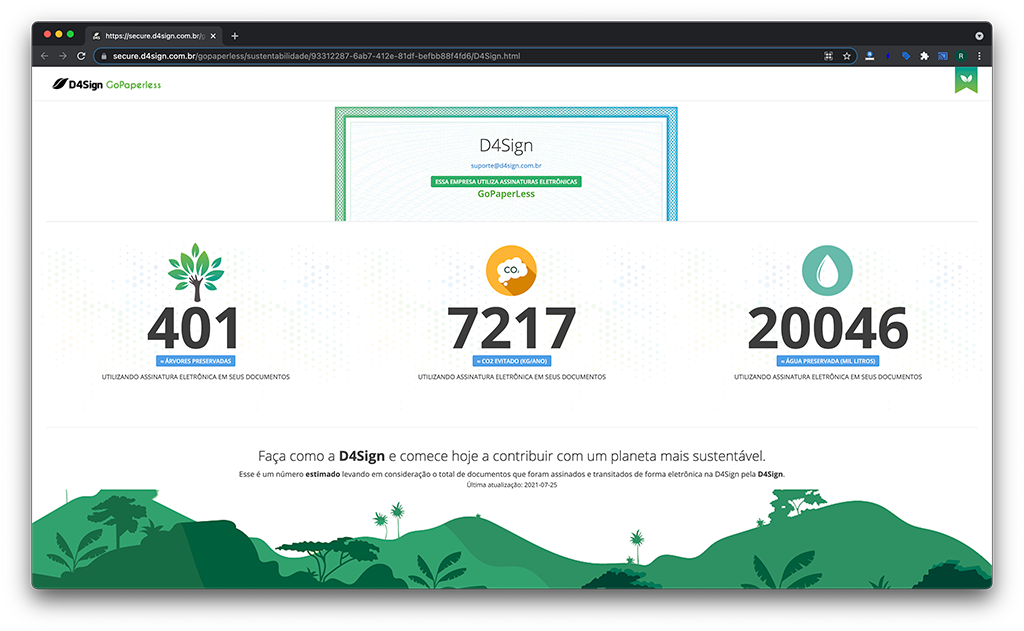Click the URL address bar field
The width and height of the screenshot is (1024, 631).
click(457, 56)
